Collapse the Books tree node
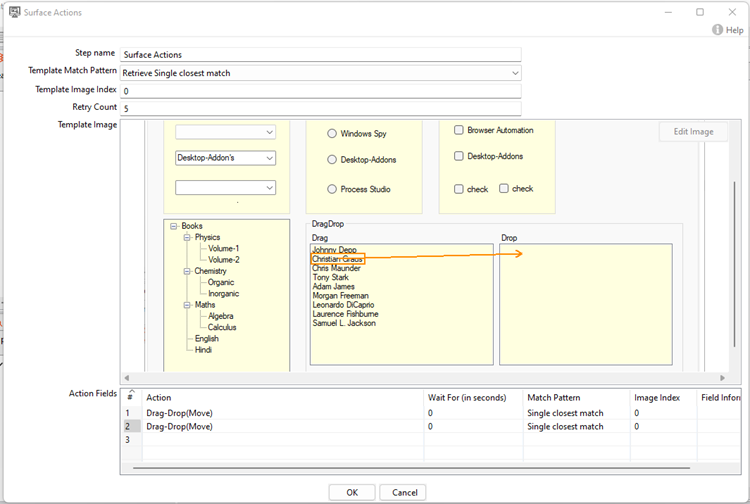 point(174,226)
